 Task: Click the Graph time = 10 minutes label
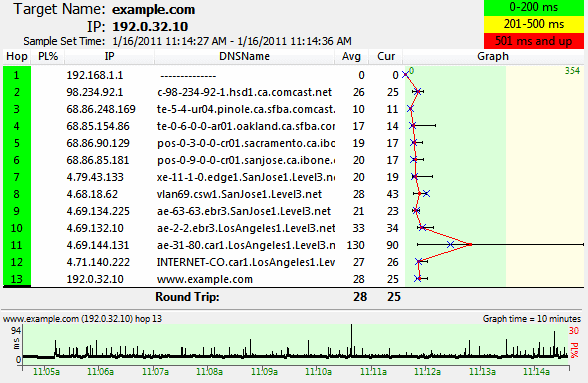(532, 319)
